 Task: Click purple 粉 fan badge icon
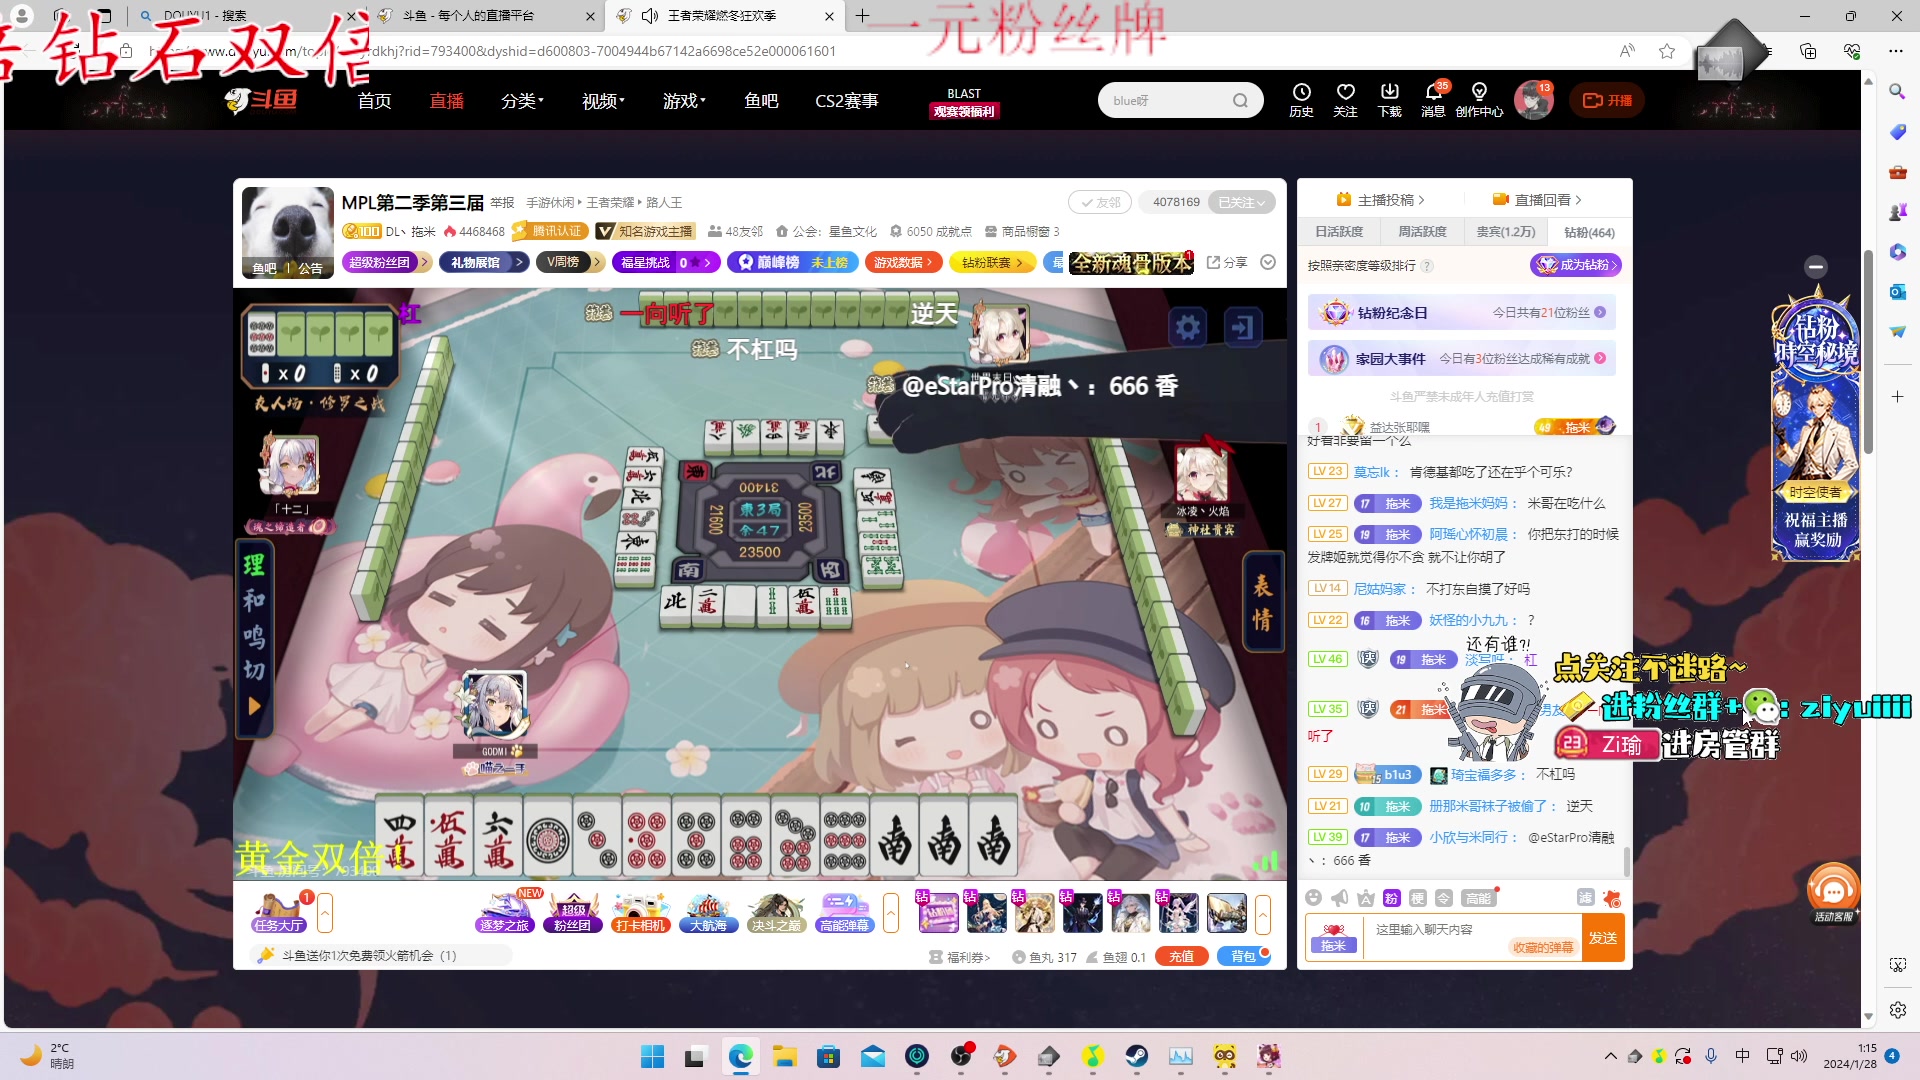1391,898
